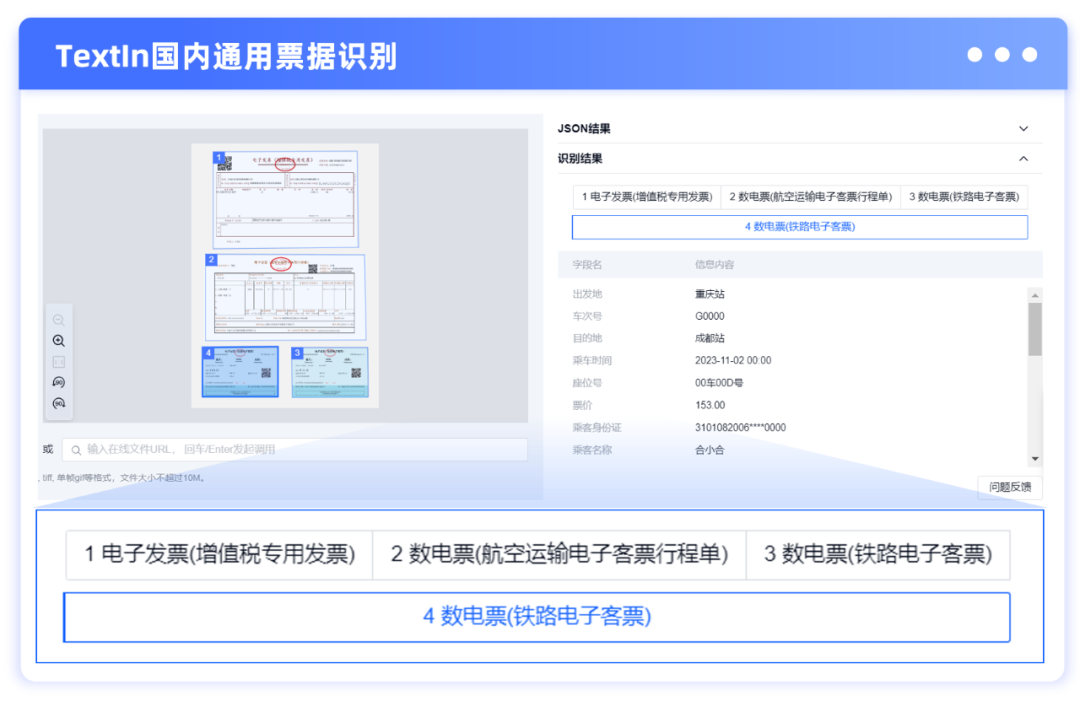Click the 问题反馈 button
This screenshot has height=701, width=1080.
click(x=1010, y=487)
